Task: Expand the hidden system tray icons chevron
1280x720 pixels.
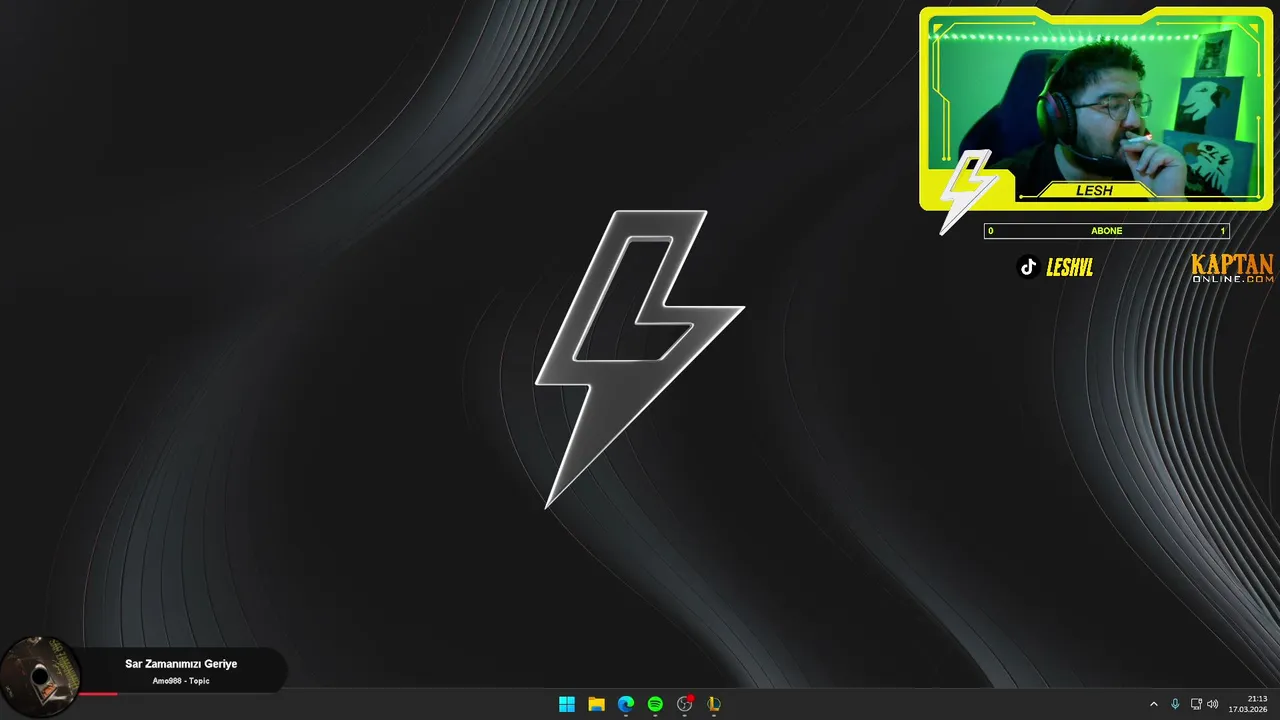Action: pos(1153,704)
